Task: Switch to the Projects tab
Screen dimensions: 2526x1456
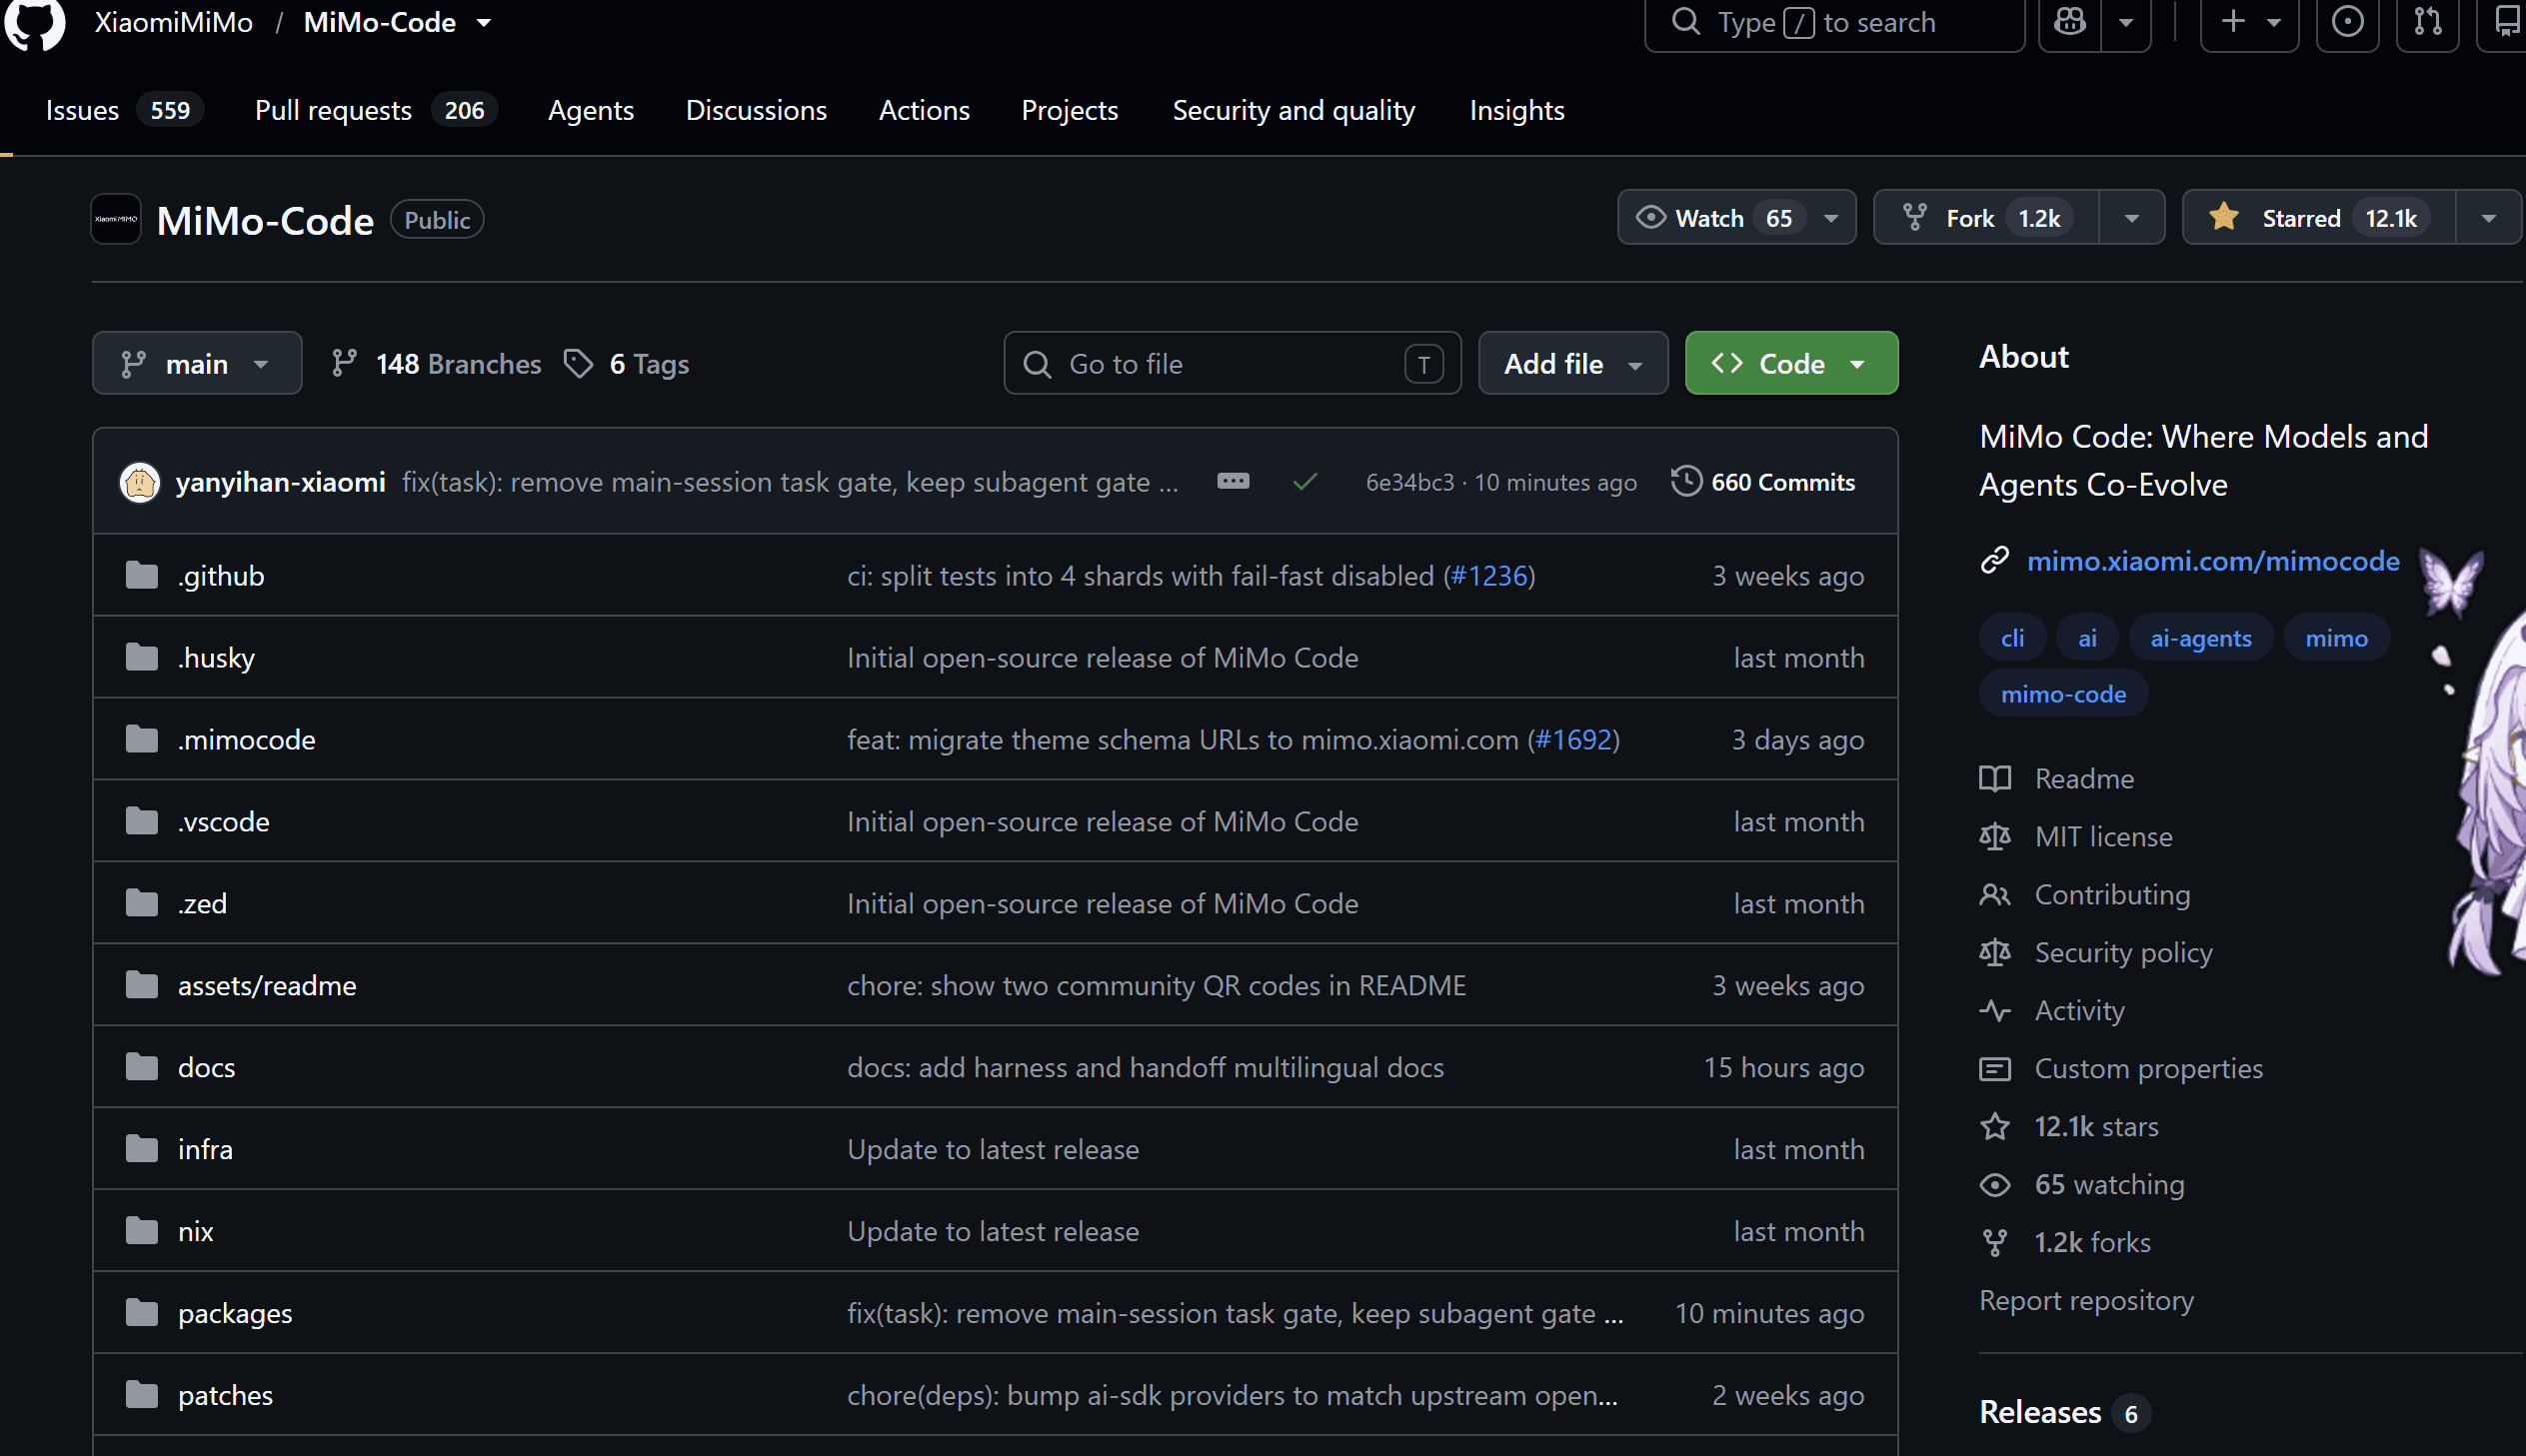Action: pyautogui.click(x=1069, y=110)
